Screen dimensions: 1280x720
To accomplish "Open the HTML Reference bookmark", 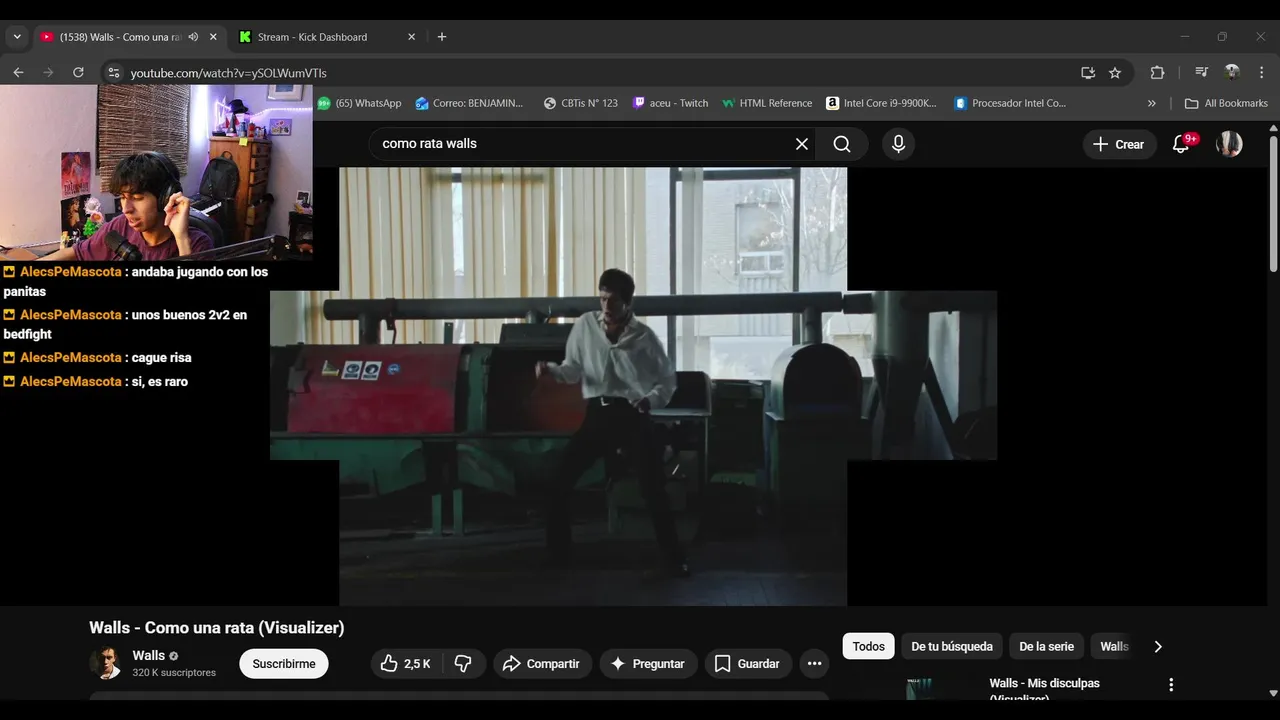I will point(767,103).
